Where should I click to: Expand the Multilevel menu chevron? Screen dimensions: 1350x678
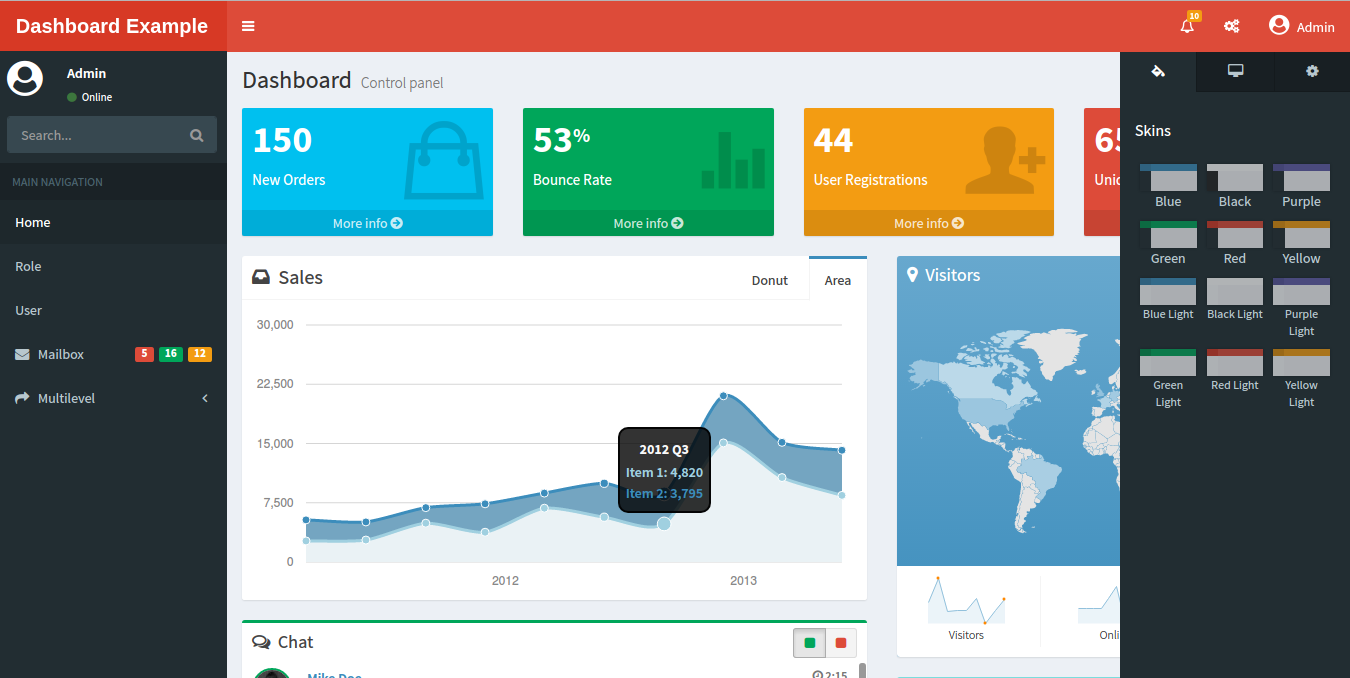pos(205,398)
